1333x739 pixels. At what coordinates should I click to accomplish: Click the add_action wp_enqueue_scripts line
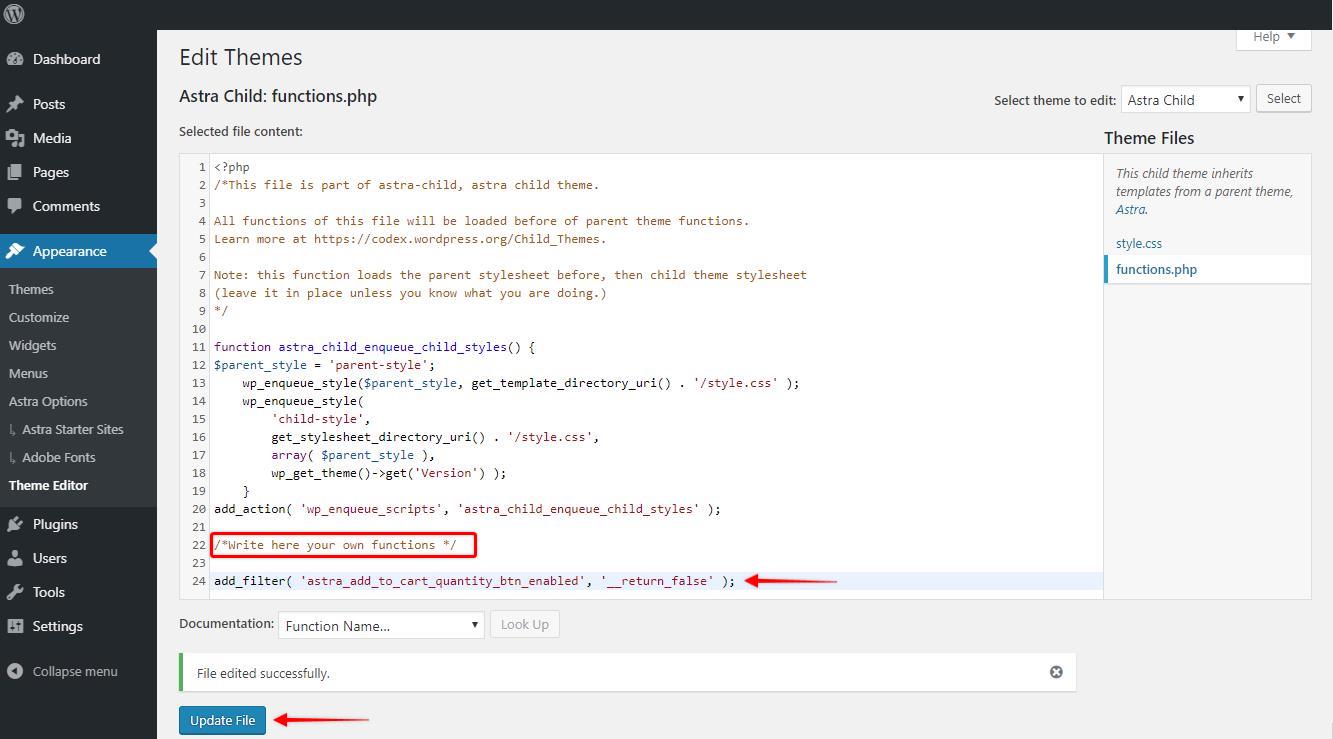coord(467,509)
